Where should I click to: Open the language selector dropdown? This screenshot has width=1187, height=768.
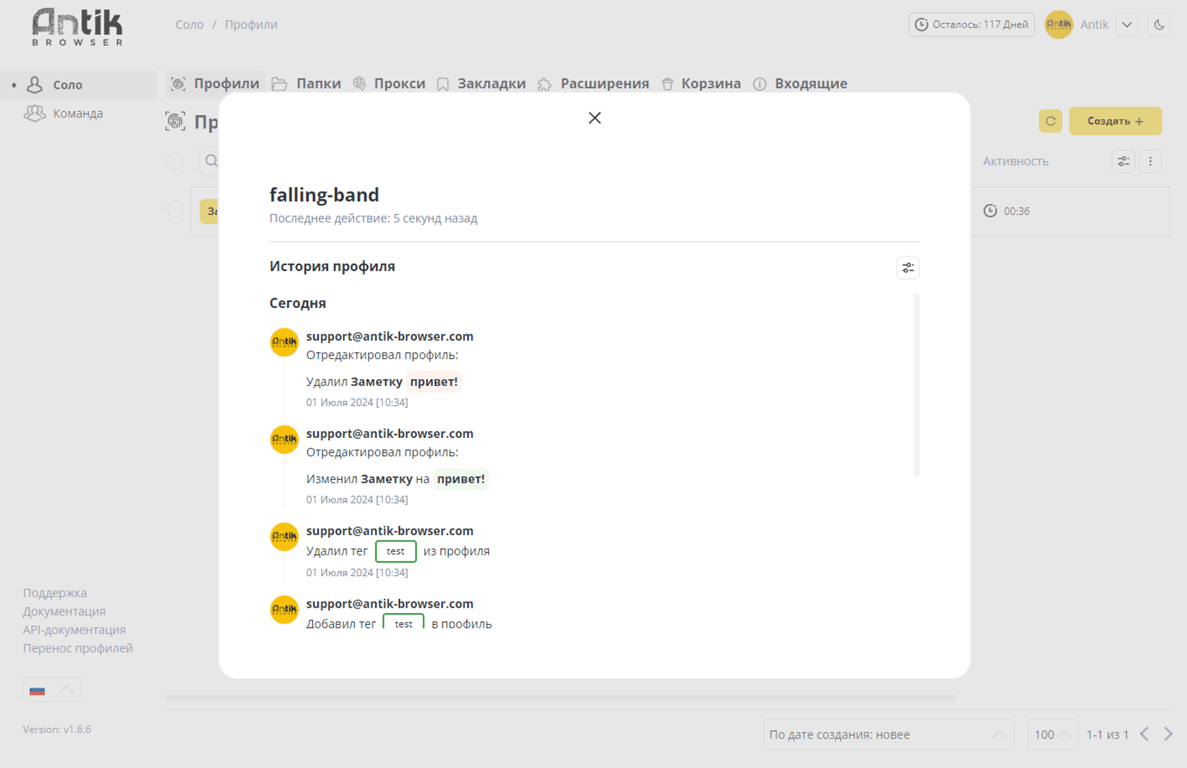click(x=52, y=690)
